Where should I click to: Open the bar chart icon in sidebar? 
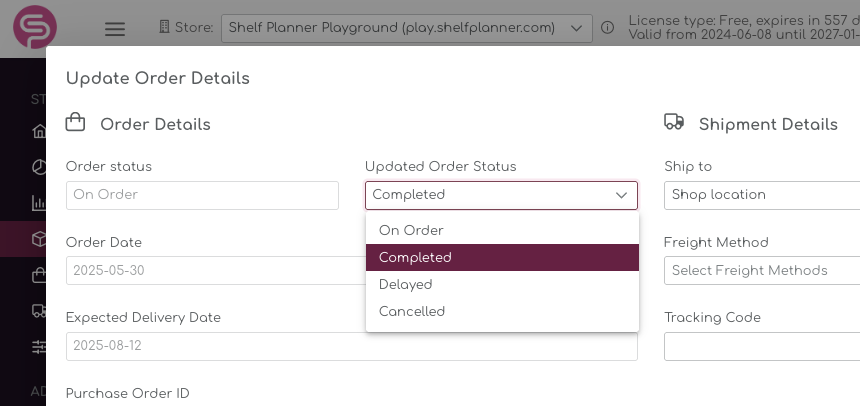point(39,203)
